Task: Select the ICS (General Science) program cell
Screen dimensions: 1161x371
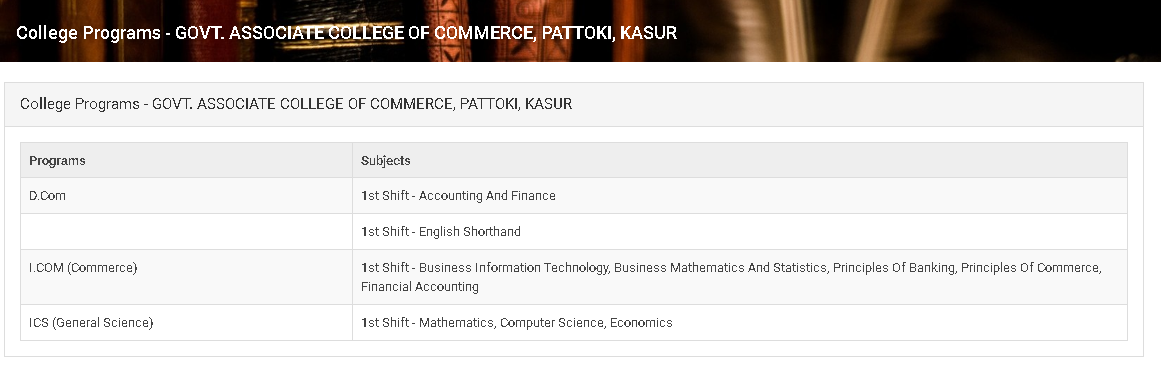Action: (x=186, y=323)
